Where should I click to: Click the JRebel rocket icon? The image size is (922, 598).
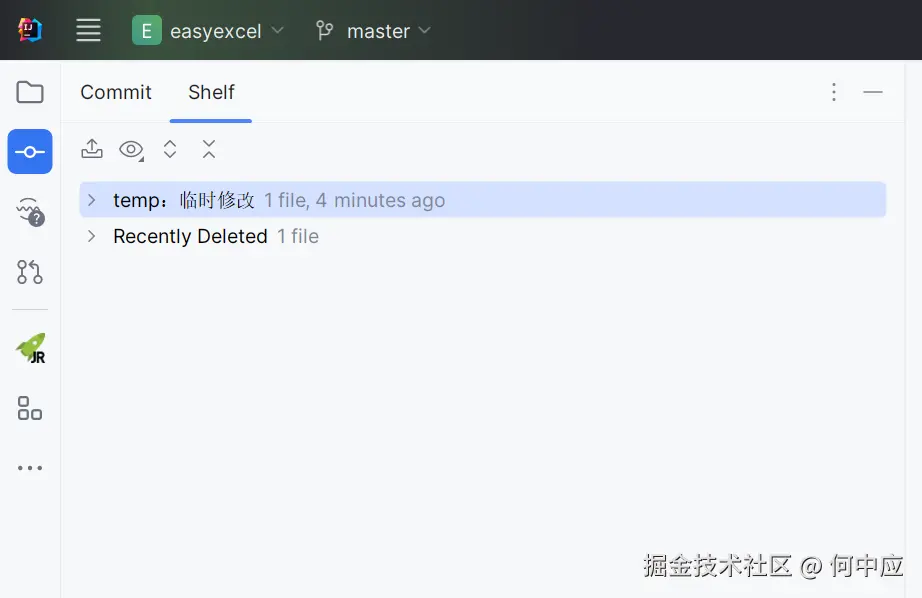click(30, 348)
